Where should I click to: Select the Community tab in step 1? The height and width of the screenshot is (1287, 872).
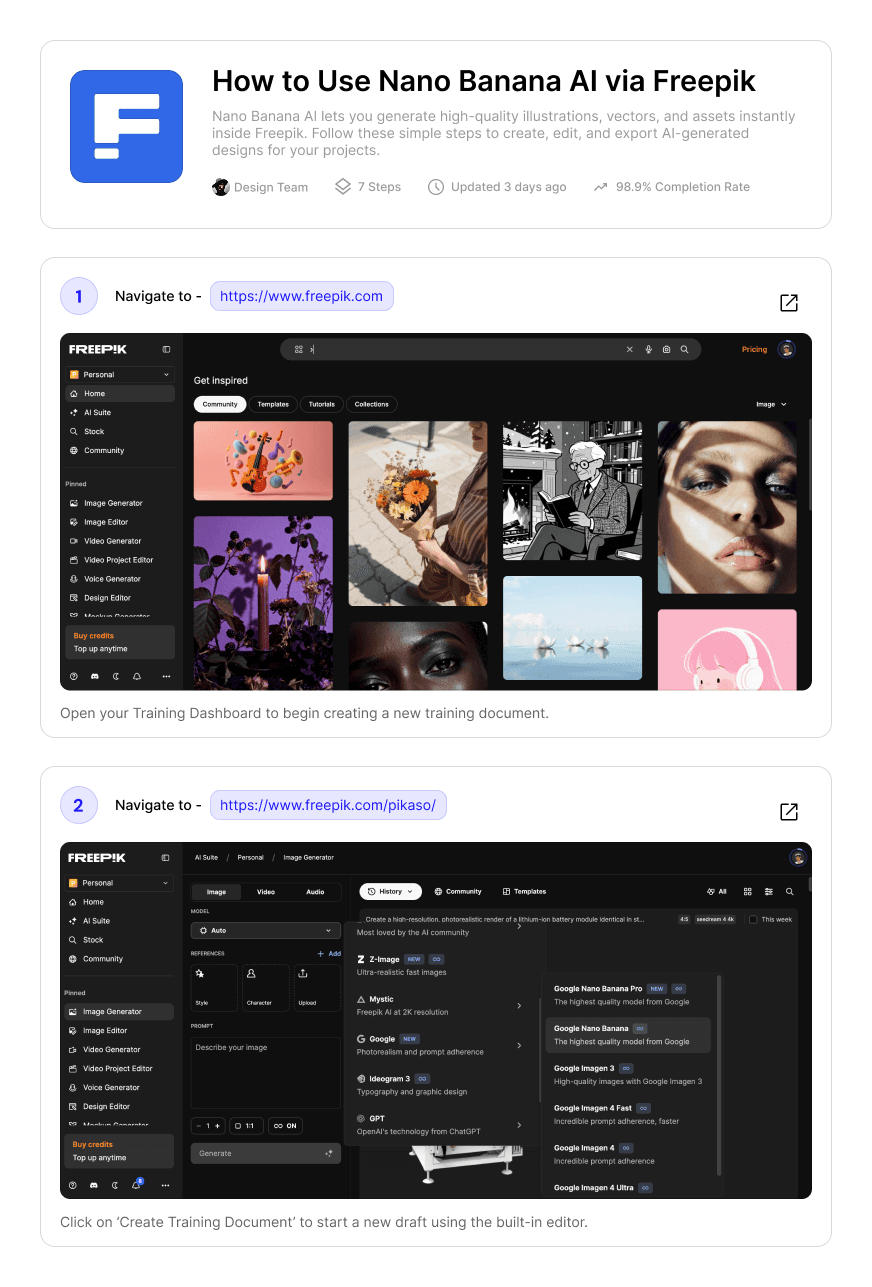[220, 404]
